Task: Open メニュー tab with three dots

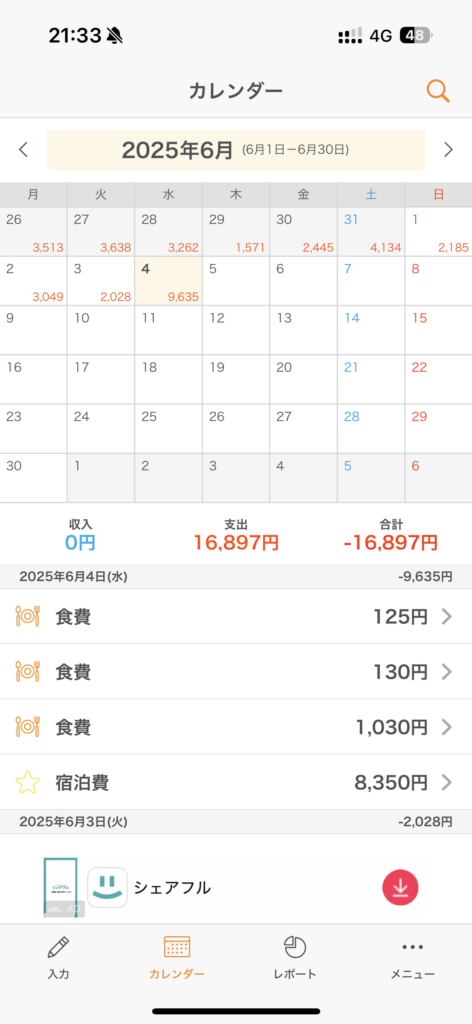Action: coord(413,957)
